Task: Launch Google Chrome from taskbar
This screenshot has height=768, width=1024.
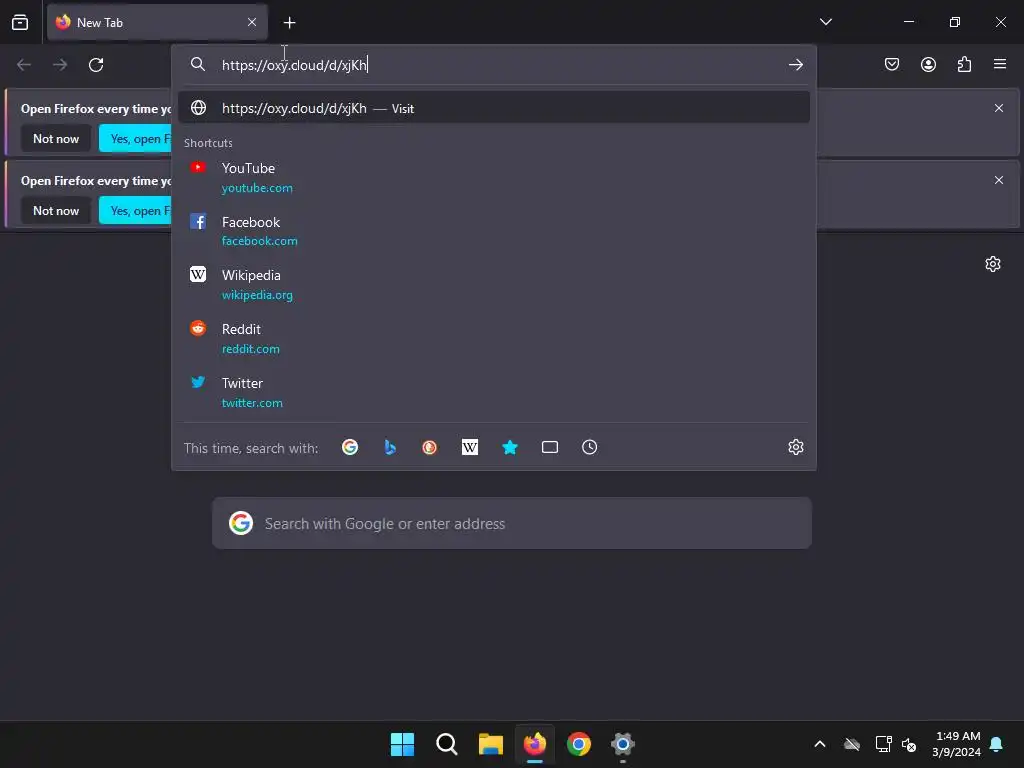Action: click(x=579, y=744)
